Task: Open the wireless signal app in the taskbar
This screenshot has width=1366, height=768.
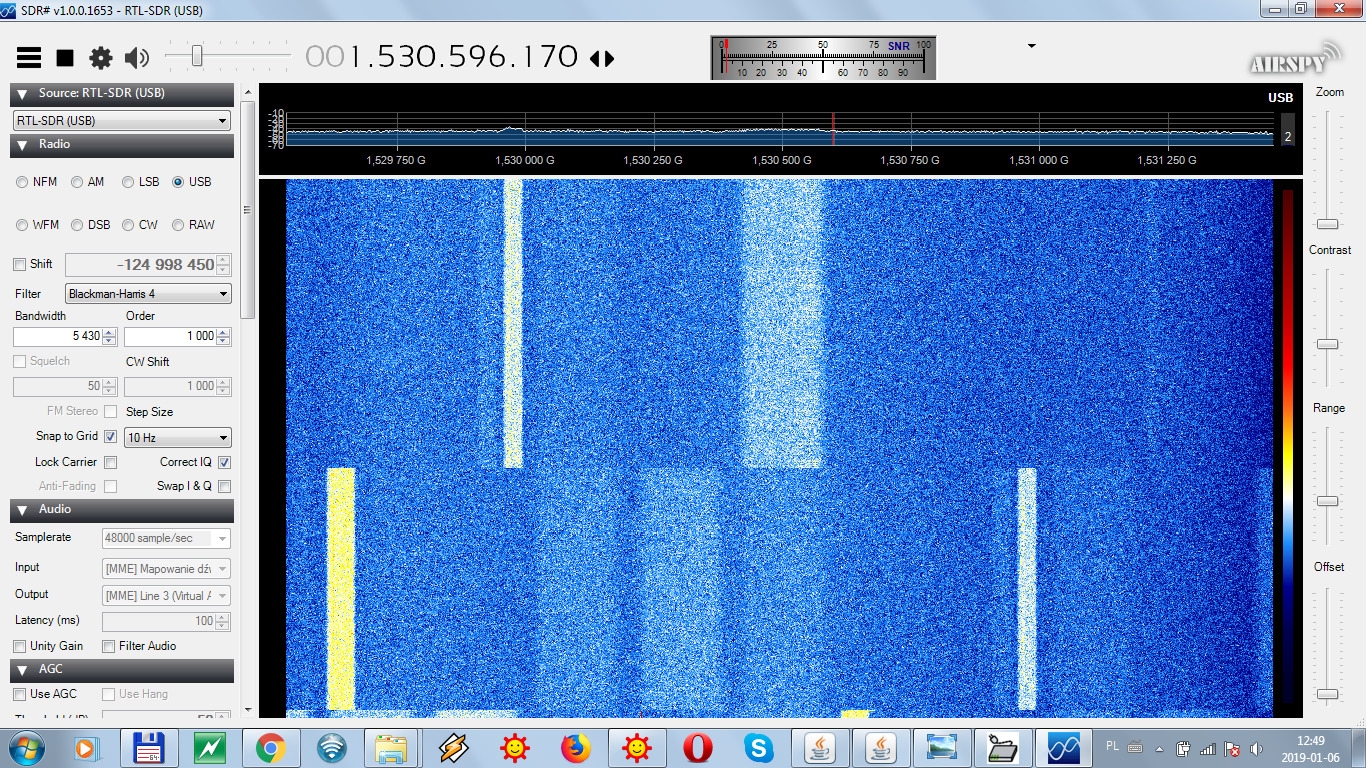Action: pyautogui.click(x=332, y=748)
